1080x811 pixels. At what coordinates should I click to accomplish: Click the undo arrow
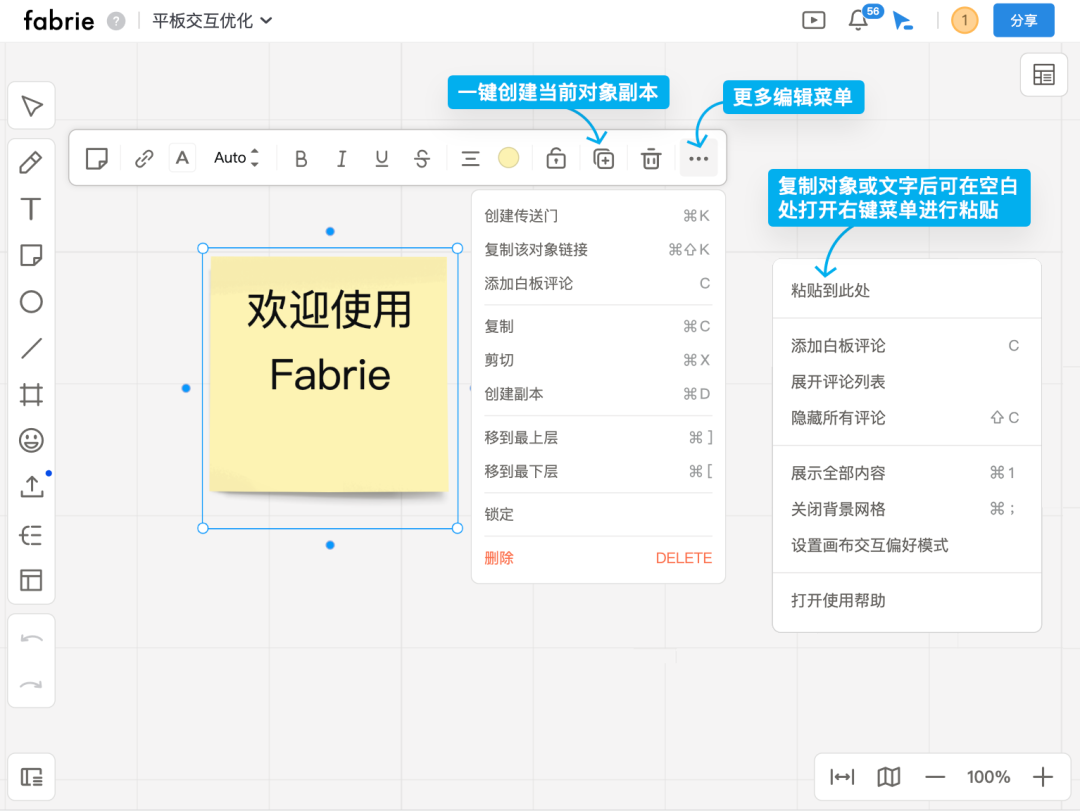31,639
